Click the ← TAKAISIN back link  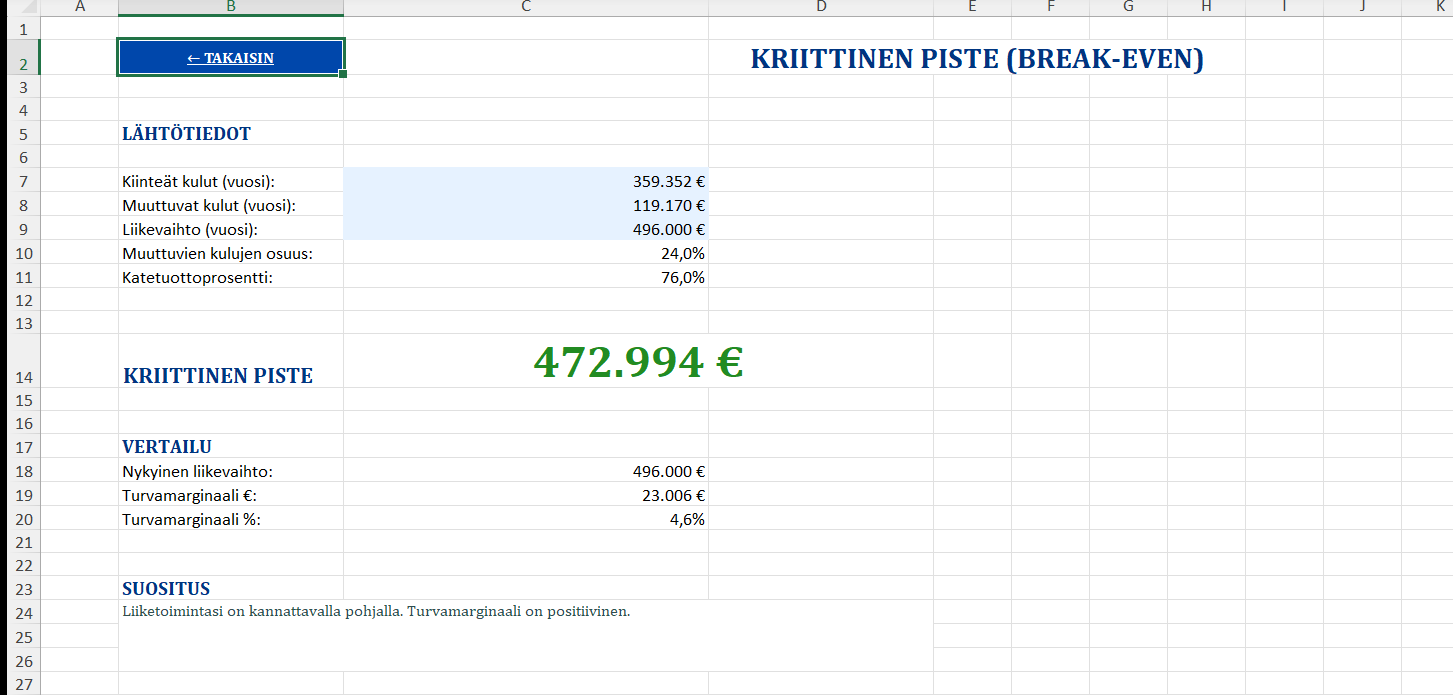[x=230, y=58]
